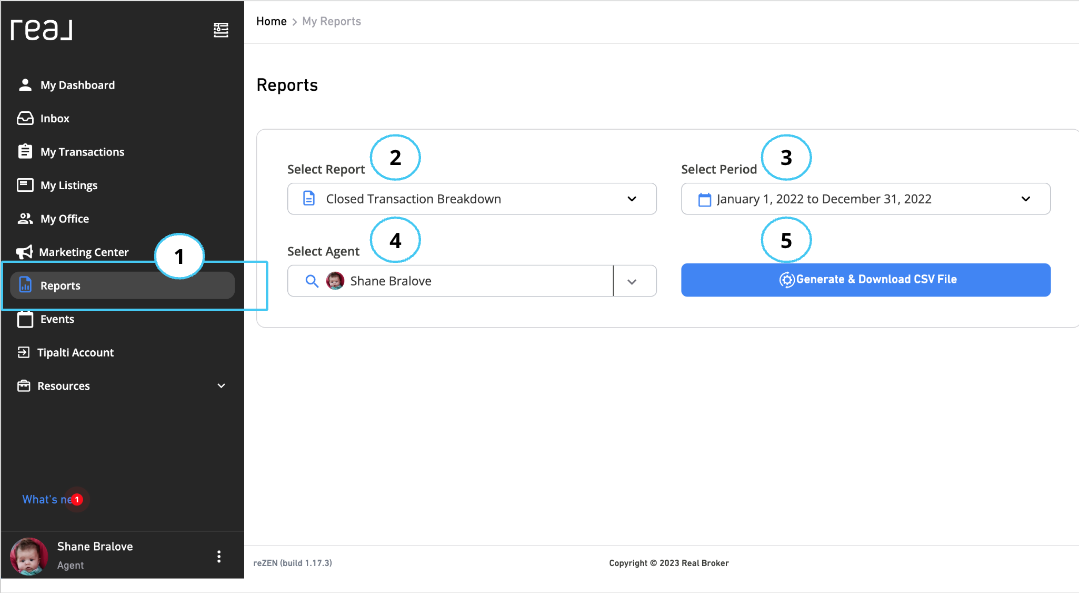This screenshot has height=593, width=1079.
Task: Open the three-dot menu beside Shane Bralove
Action: pyautogui.click(x=218, y=556)
